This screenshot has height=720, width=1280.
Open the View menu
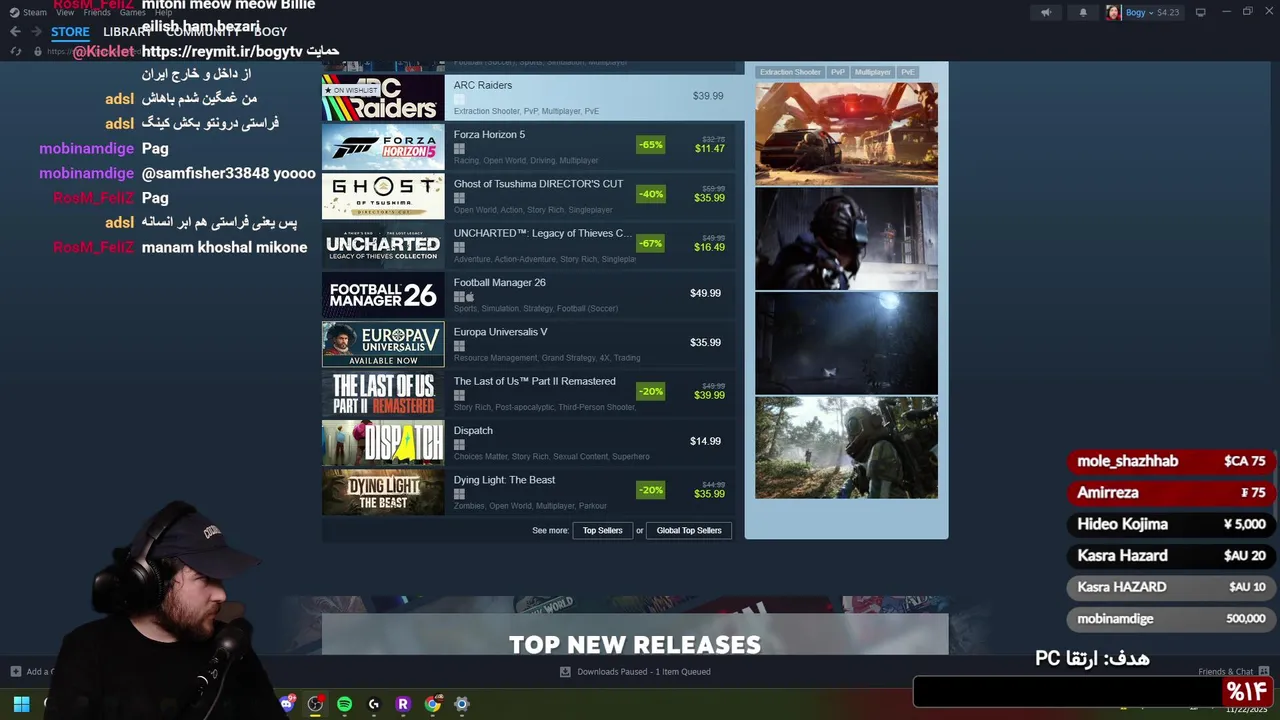tap(65, 12)
